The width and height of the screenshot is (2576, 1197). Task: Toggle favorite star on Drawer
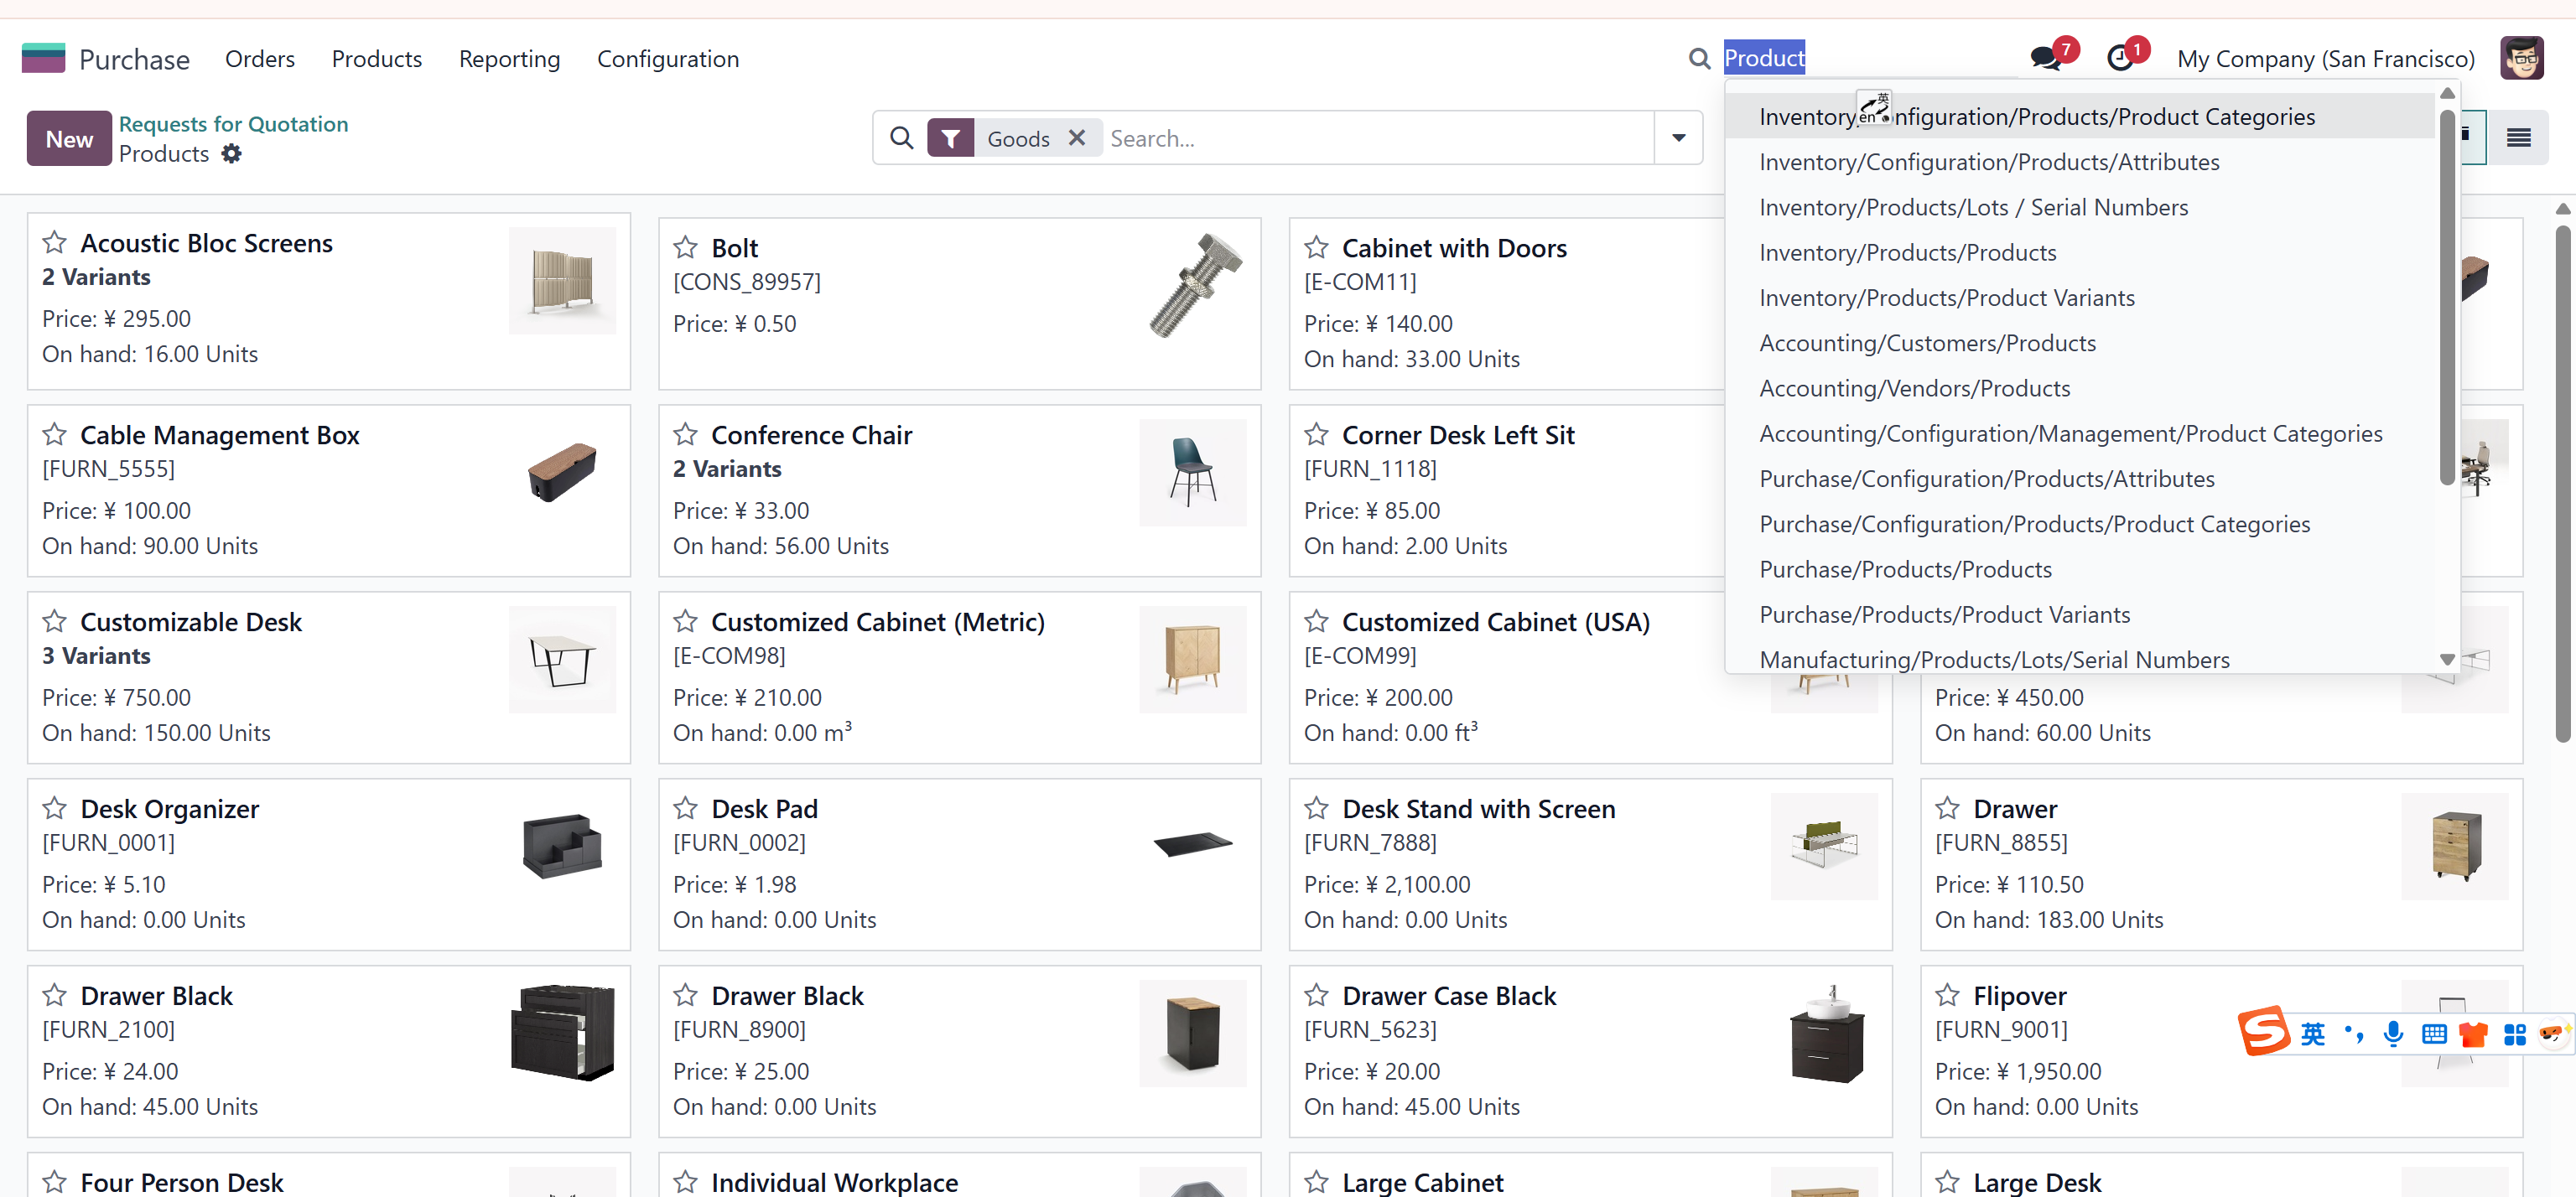1947,809
